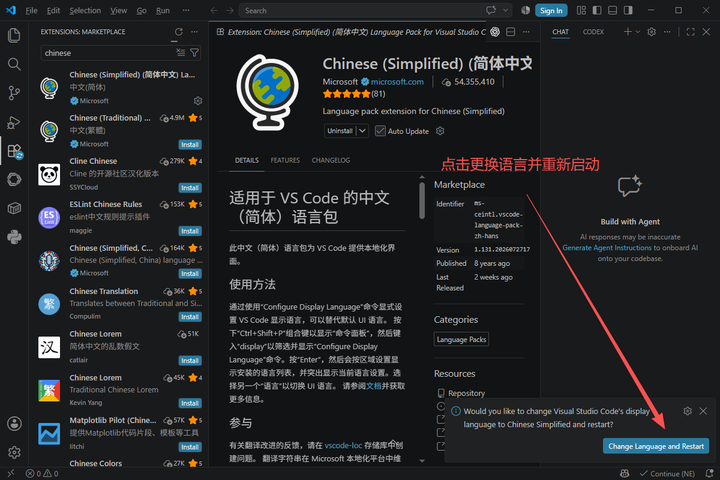Screen dimensions: 720x480
Task: Switch to the FEATURES tab
Action: point(285,160)
